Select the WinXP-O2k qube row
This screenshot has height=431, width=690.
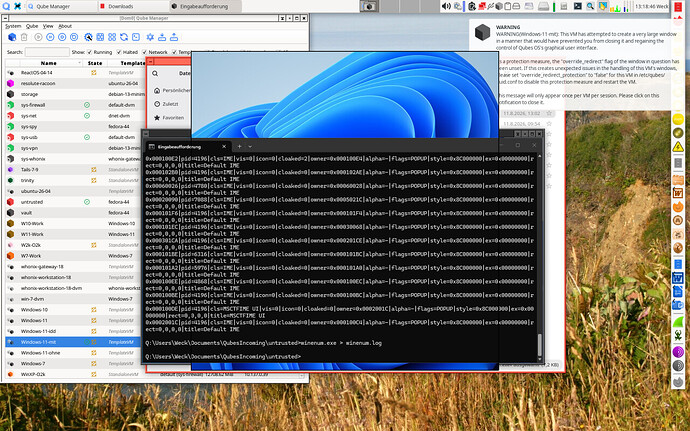[75, 374]
